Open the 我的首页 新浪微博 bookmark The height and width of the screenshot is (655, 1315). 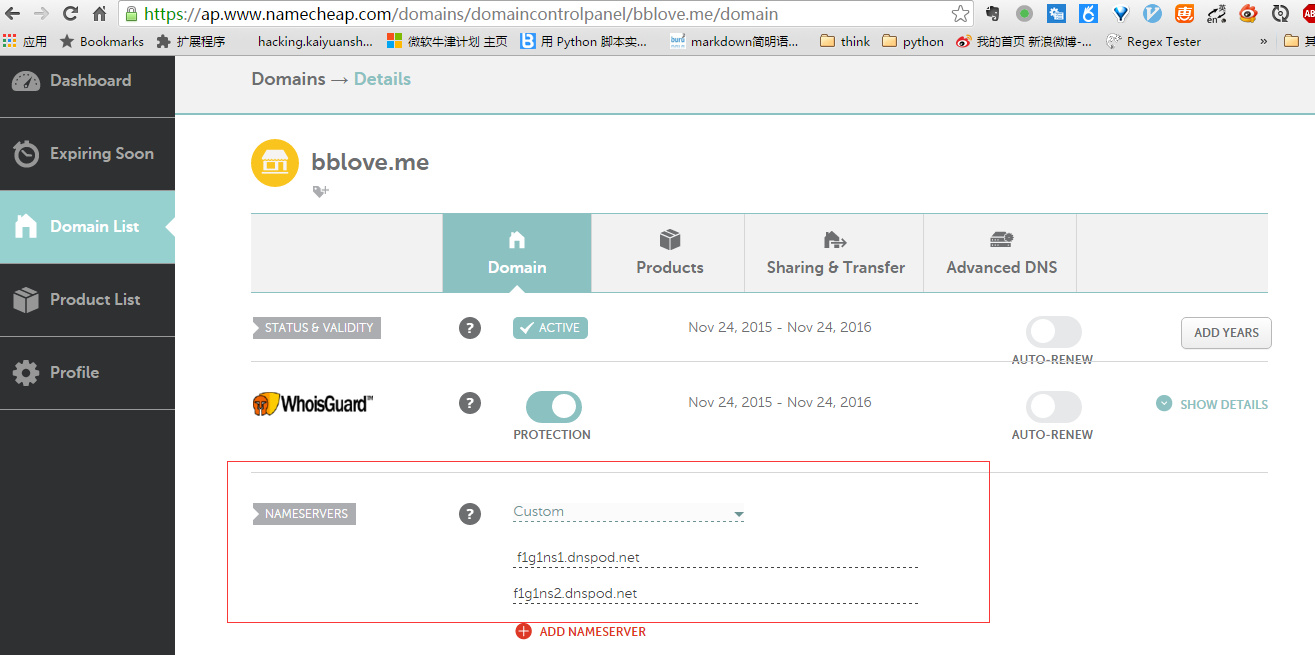1024,41
